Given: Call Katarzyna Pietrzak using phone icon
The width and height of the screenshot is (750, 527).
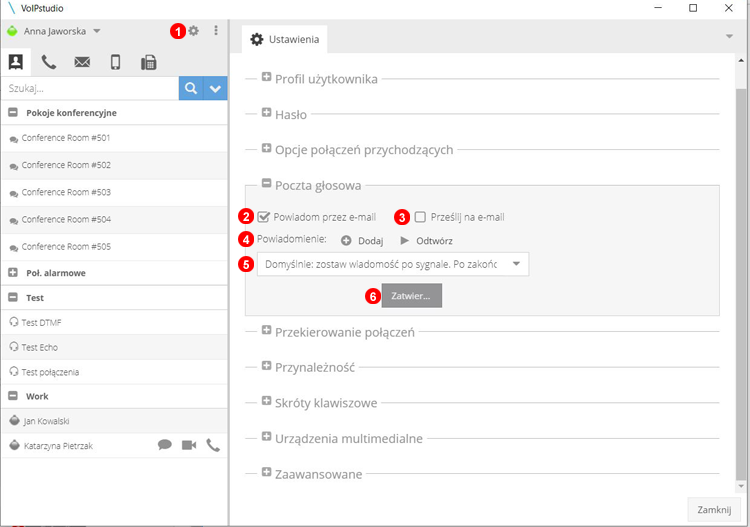Looking at the screenshot, I should click(x=213, y=446).
